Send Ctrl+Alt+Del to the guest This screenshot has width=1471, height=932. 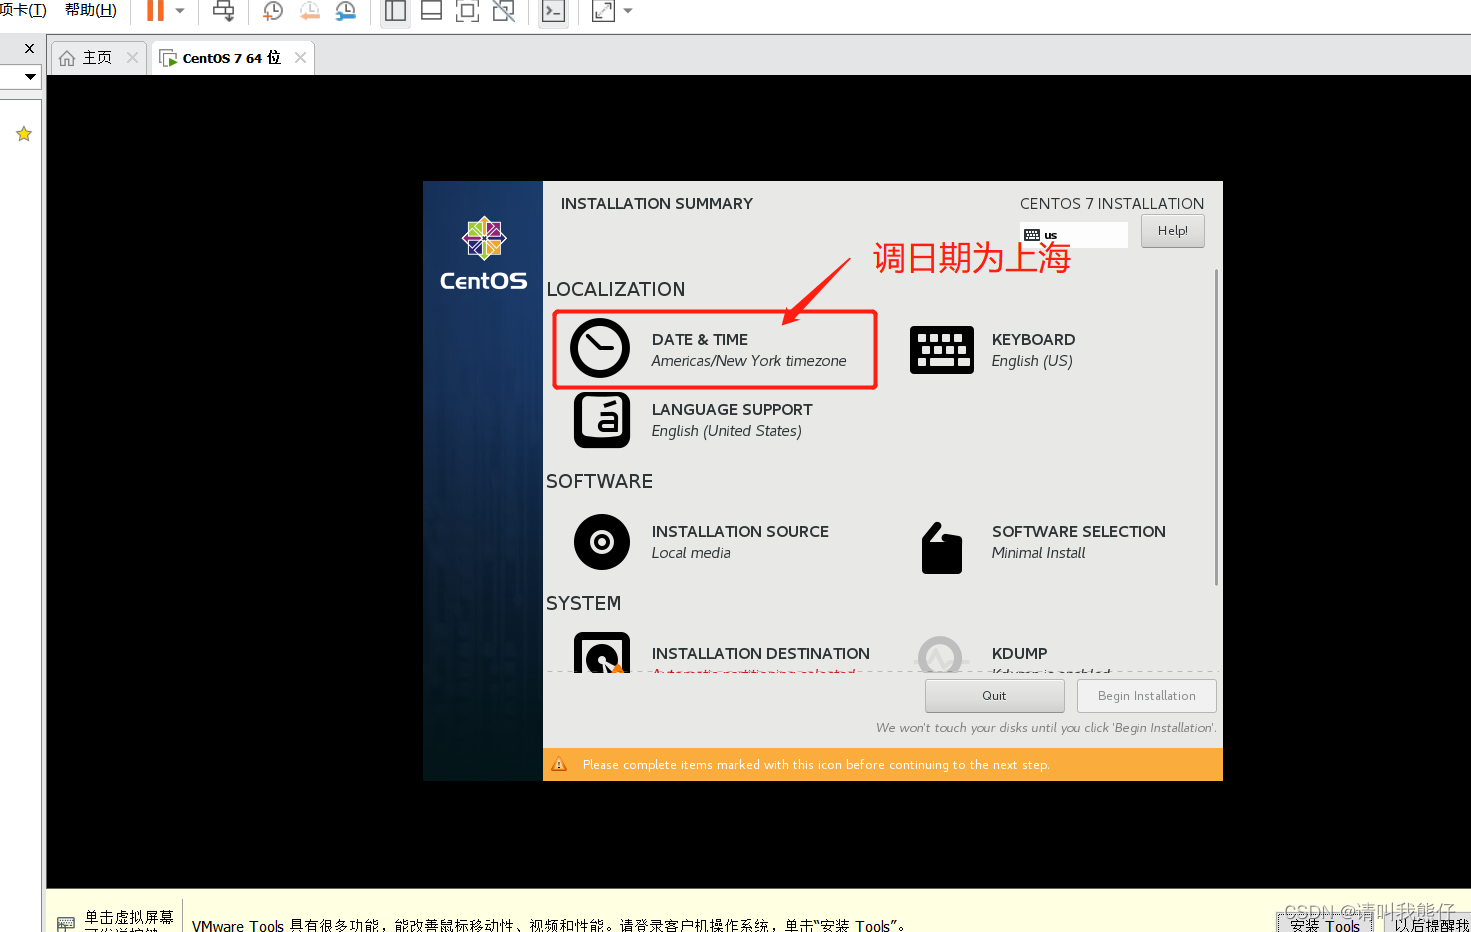[x=223, y=12]
